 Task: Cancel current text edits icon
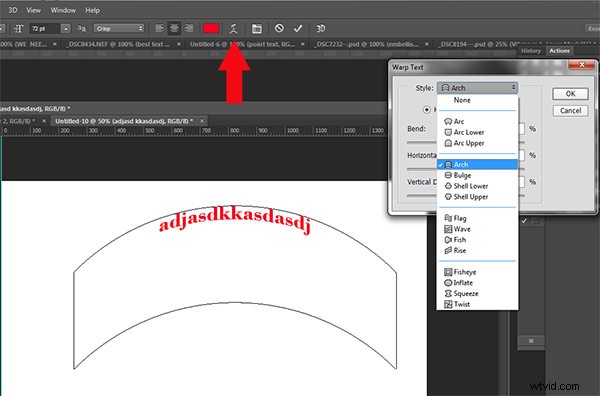279,28
